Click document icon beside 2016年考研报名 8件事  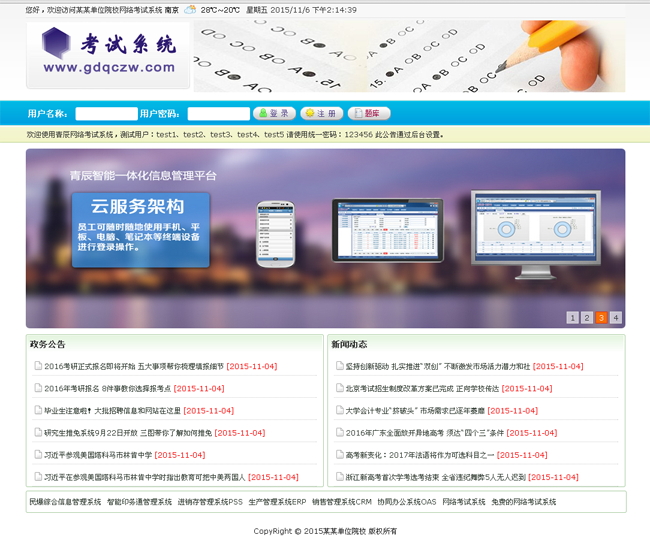tap(38, 388)
